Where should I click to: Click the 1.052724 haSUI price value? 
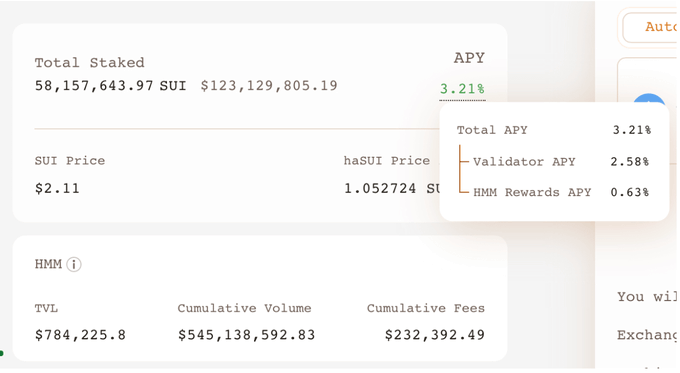coord(392,188)
